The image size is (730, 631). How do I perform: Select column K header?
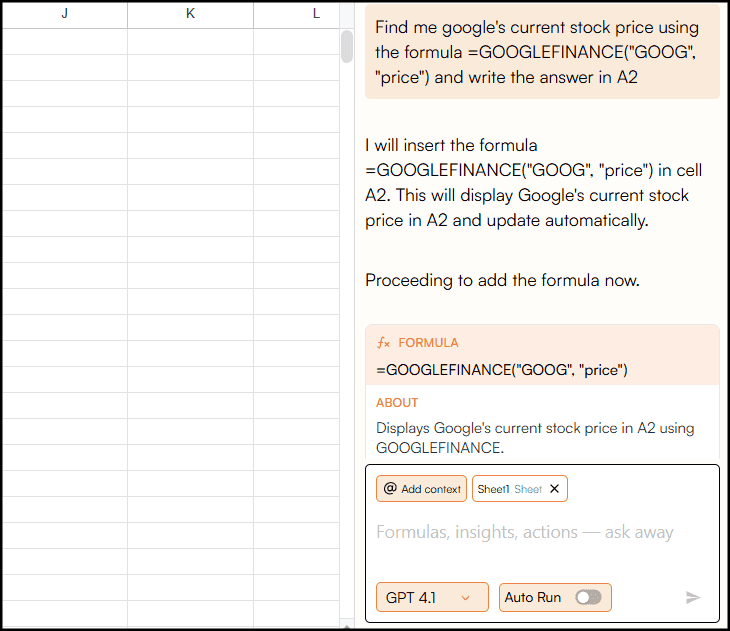(190, 14)
